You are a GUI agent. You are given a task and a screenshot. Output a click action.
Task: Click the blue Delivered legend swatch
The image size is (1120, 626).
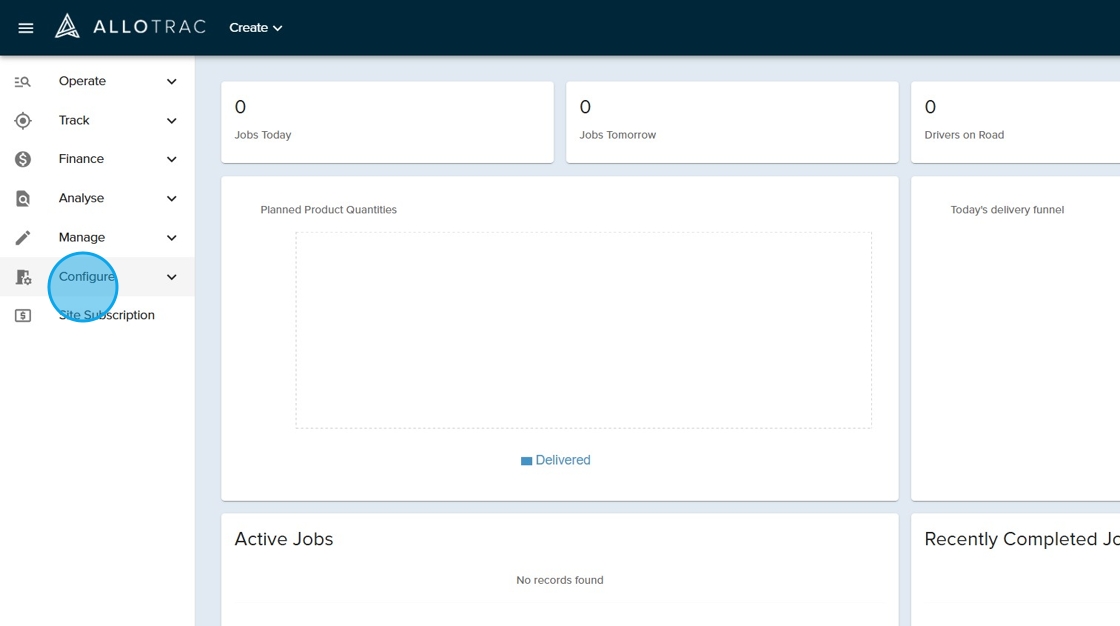[526, 461]
